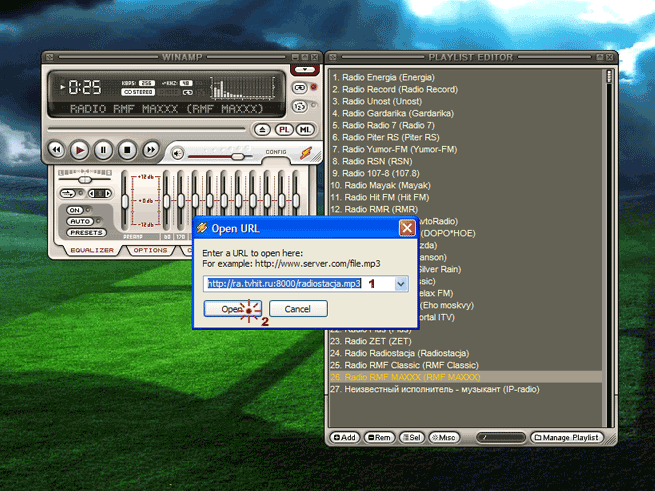Select "5. Radio Radio 7 (Radio 7)"
Viewport: 655px width, 491px height.
point(466,125)
